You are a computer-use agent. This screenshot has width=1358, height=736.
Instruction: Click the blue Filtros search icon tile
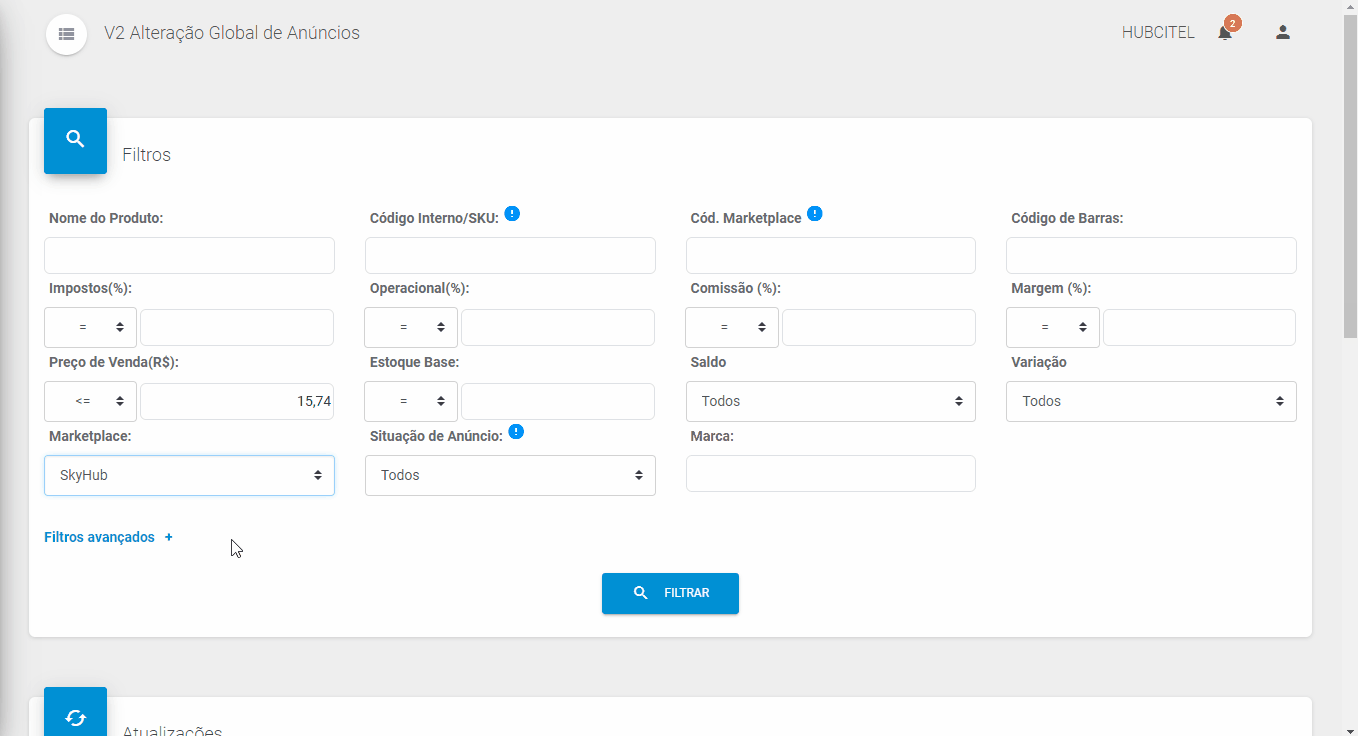coord(75,141)
